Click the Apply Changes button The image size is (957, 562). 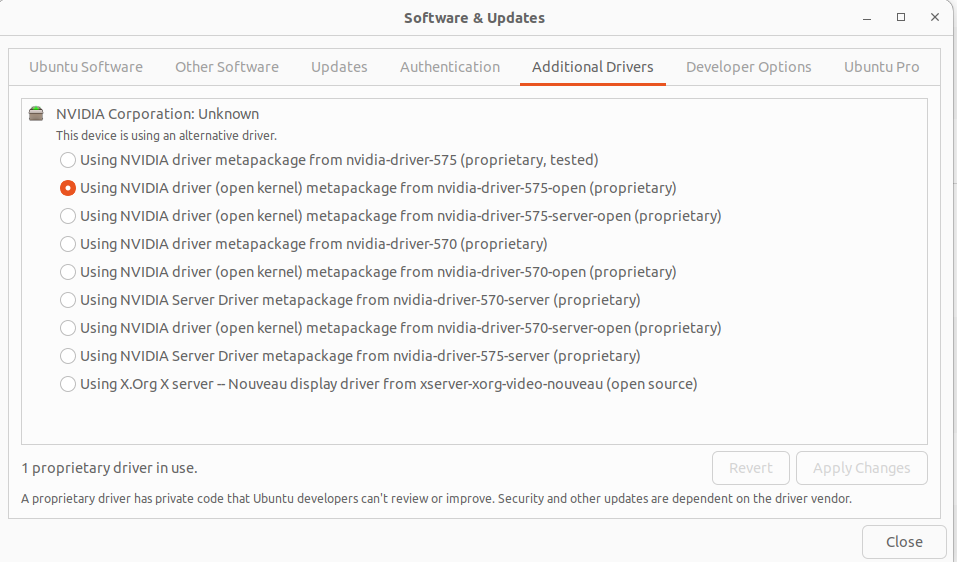[x=861, y=468]
